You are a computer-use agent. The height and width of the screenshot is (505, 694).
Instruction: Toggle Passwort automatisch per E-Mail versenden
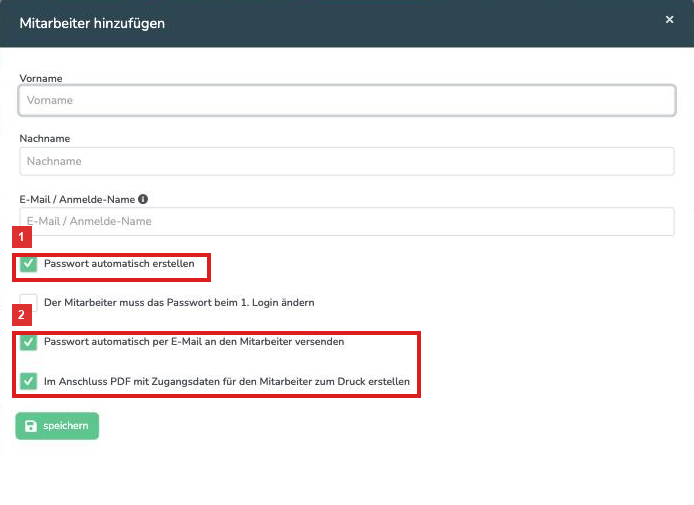[28, 342]
